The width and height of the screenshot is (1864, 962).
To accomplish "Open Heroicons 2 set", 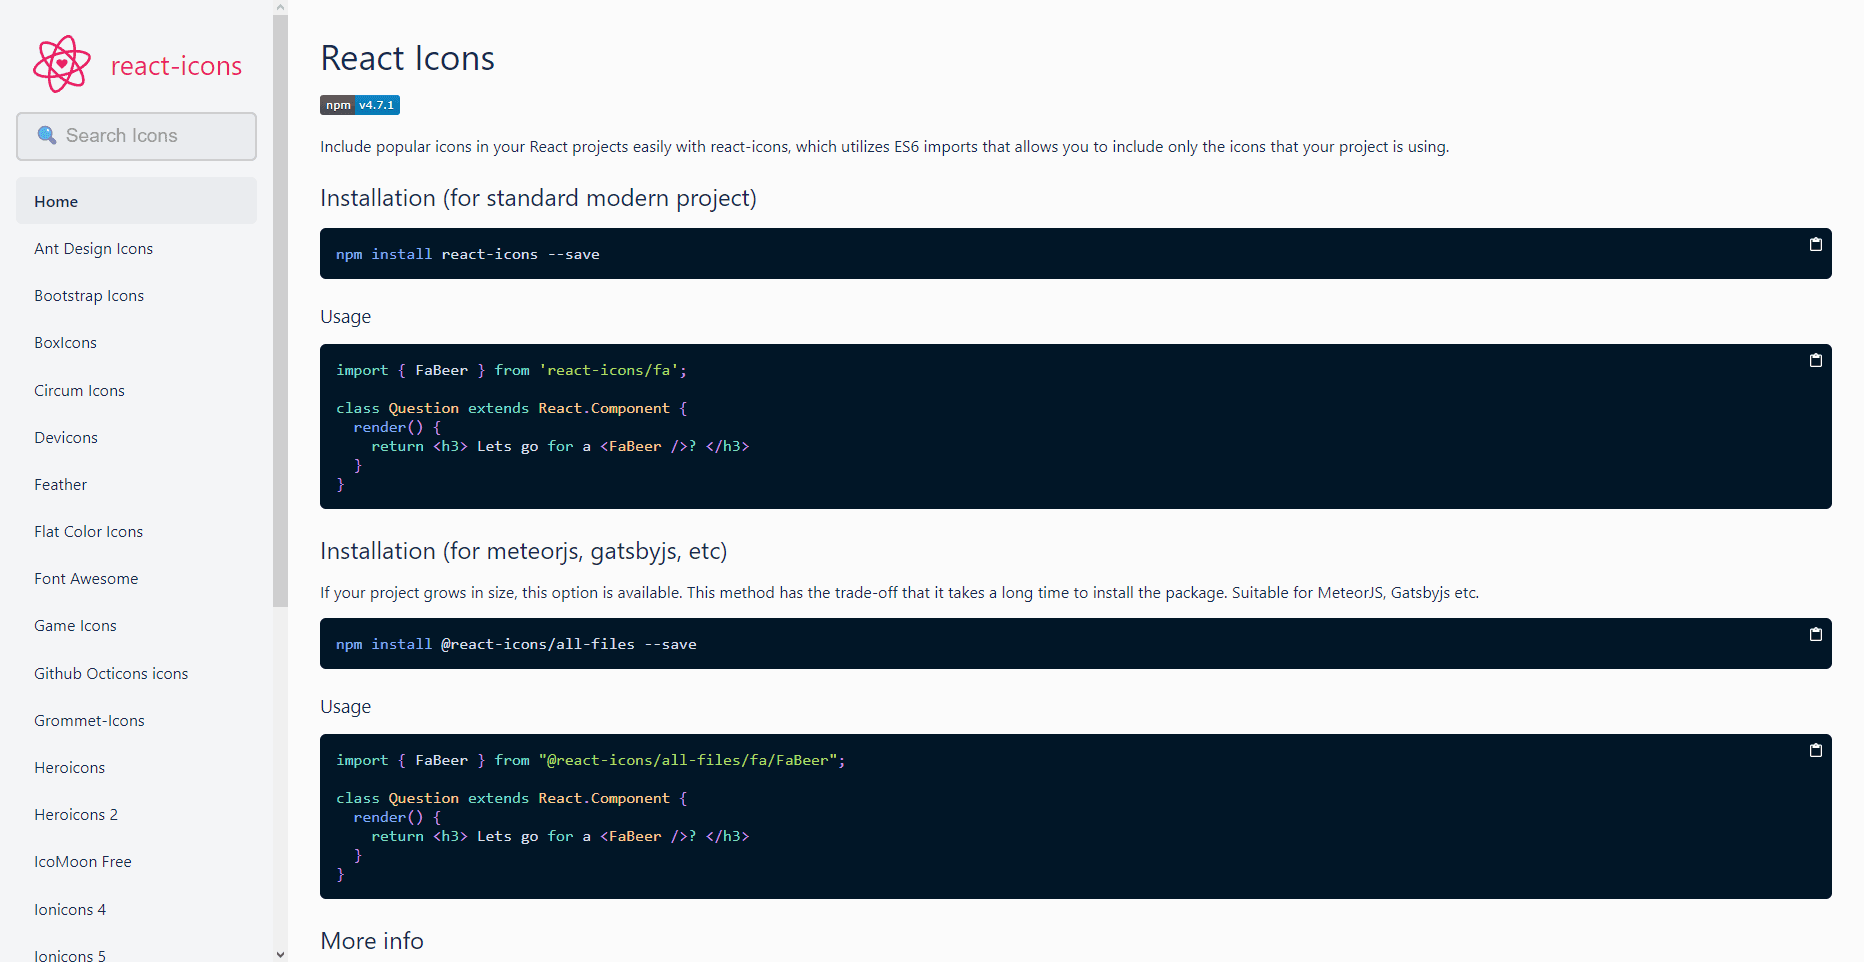I will tap(76, 815).
